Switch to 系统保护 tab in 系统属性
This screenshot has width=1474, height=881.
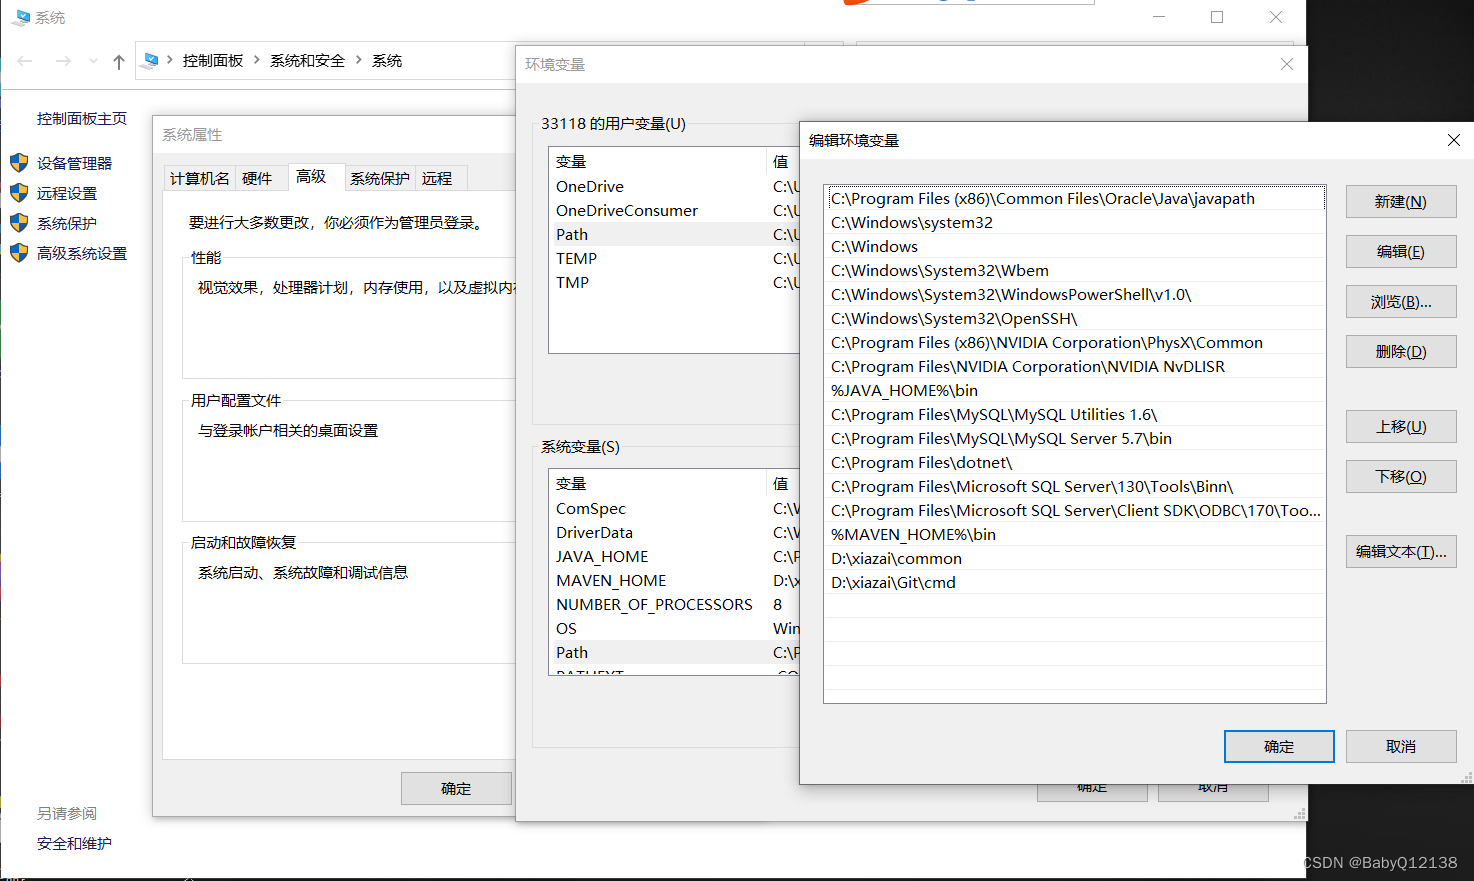[380, 178]
